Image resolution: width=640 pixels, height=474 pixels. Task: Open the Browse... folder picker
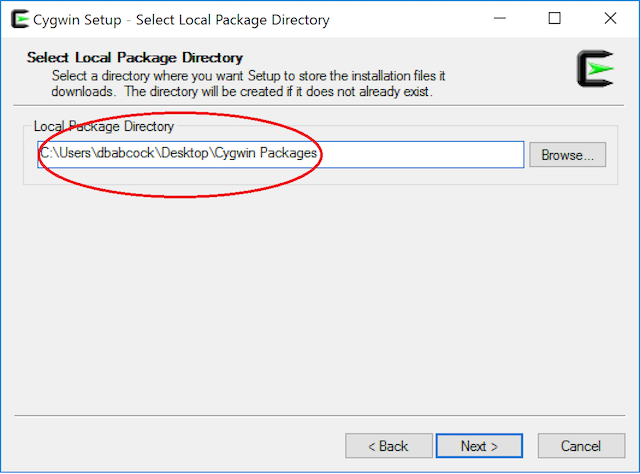[567, 155]
